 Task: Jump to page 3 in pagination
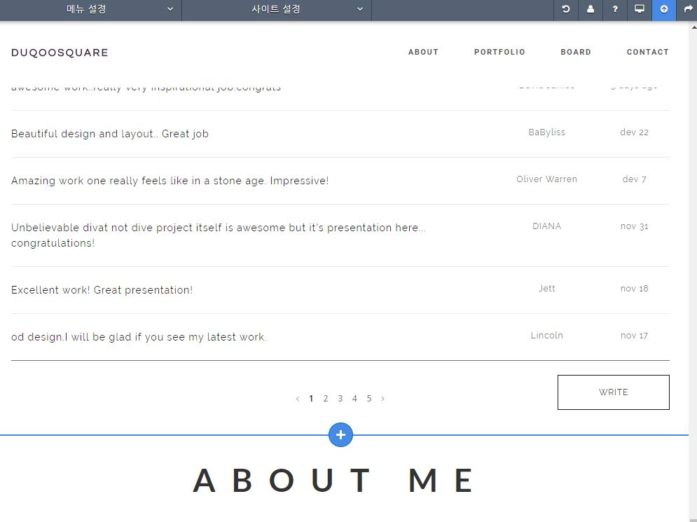coord(340,399)
